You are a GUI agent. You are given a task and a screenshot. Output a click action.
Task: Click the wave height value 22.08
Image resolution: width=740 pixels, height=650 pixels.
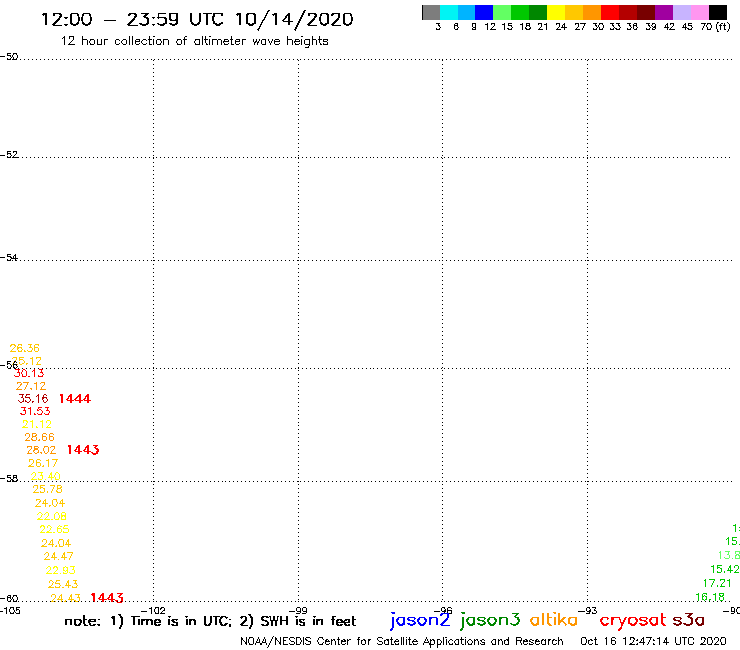[x=52, y=516]
